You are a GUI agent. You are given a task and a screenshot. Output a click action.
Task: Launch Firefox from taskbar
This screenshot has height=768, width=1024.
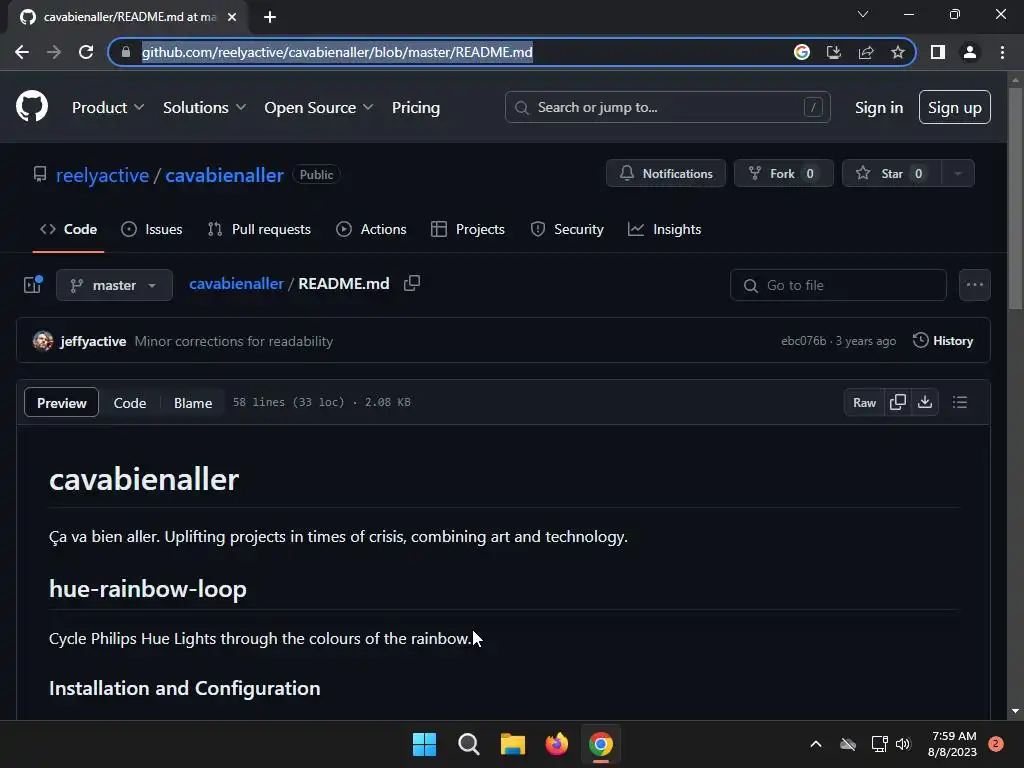557,744
